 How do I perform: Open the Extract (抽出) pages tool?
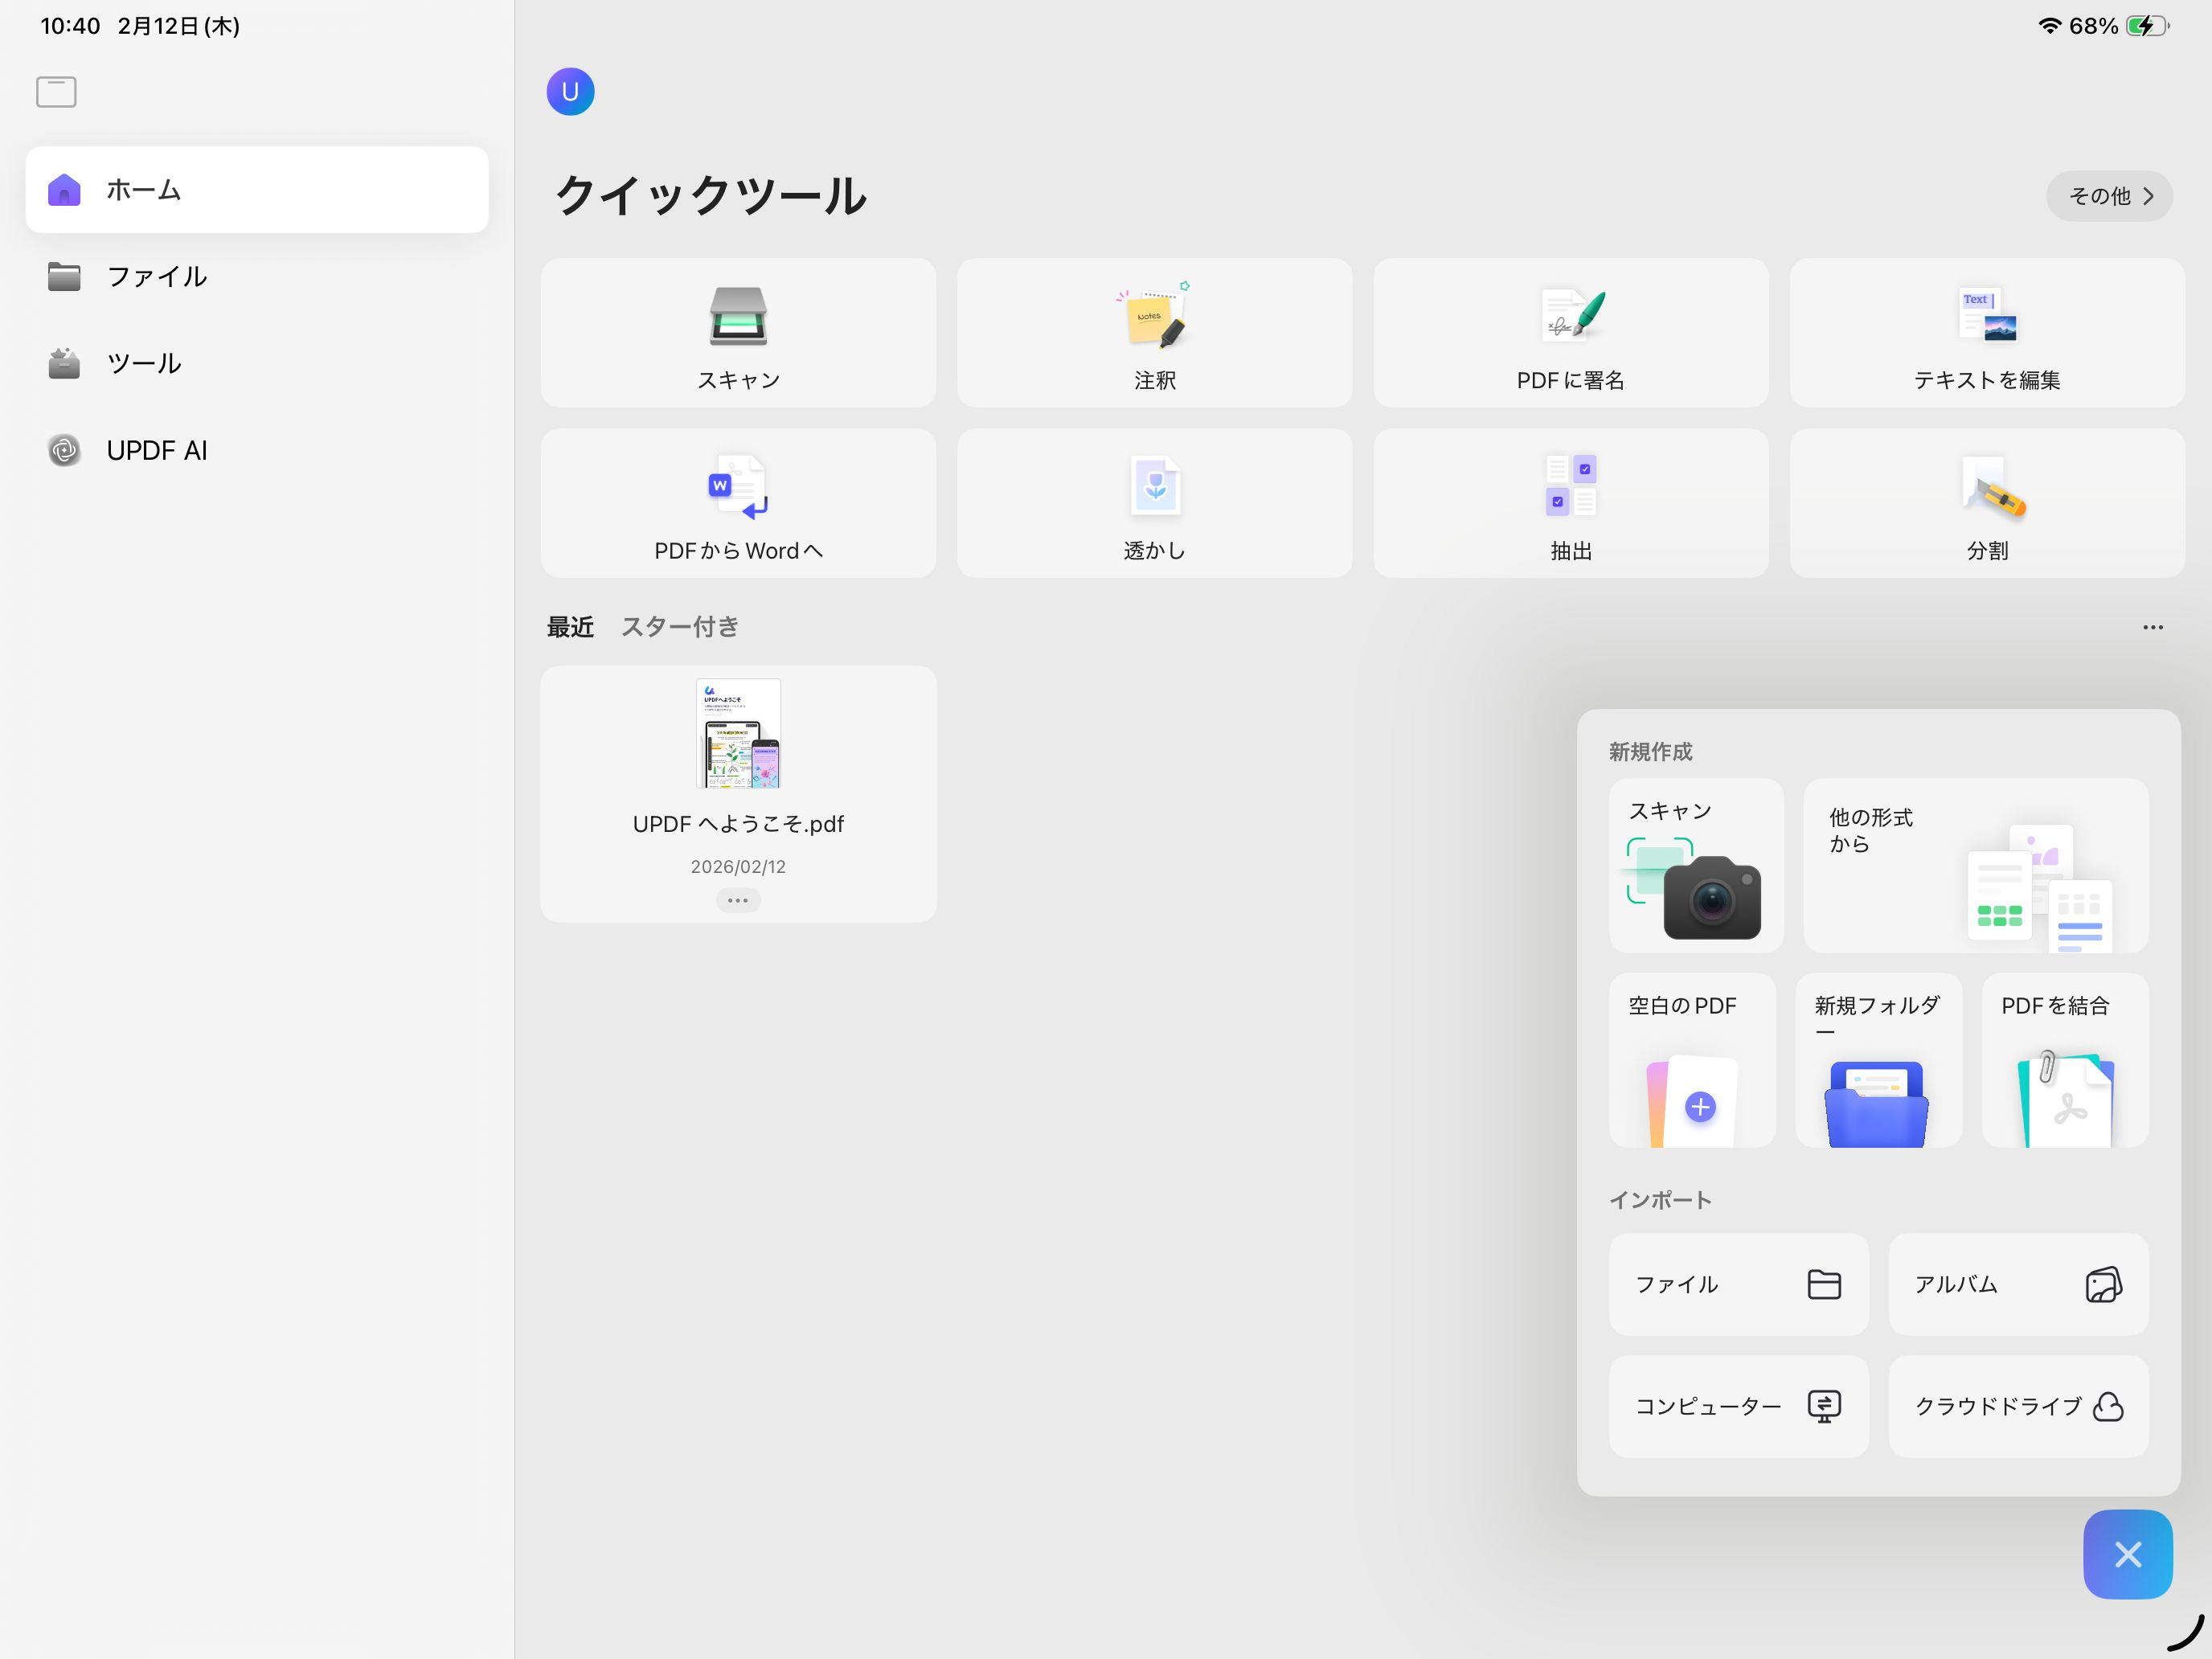click(x=1570, y=503)
